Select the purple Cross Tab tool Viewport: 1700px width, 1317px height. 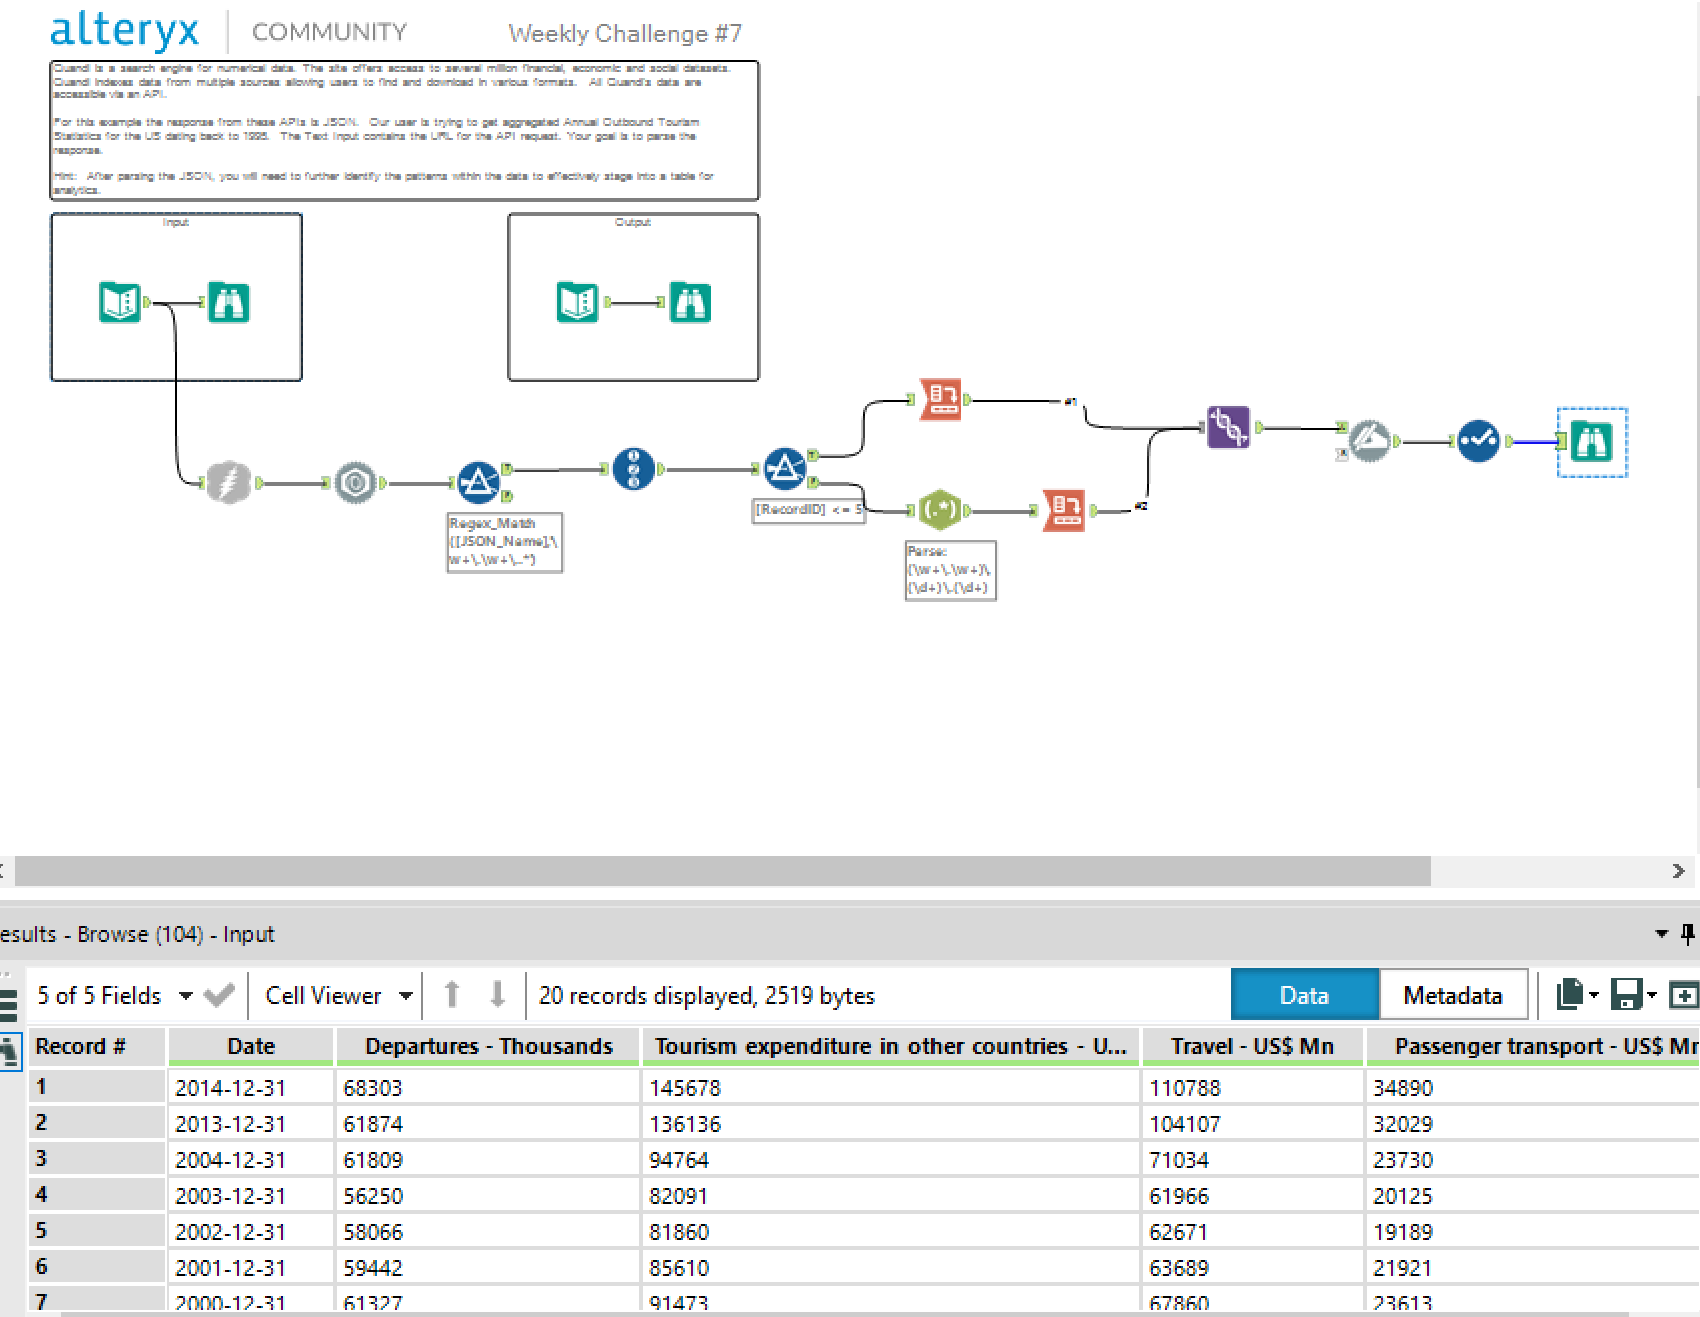(1227, 430)
